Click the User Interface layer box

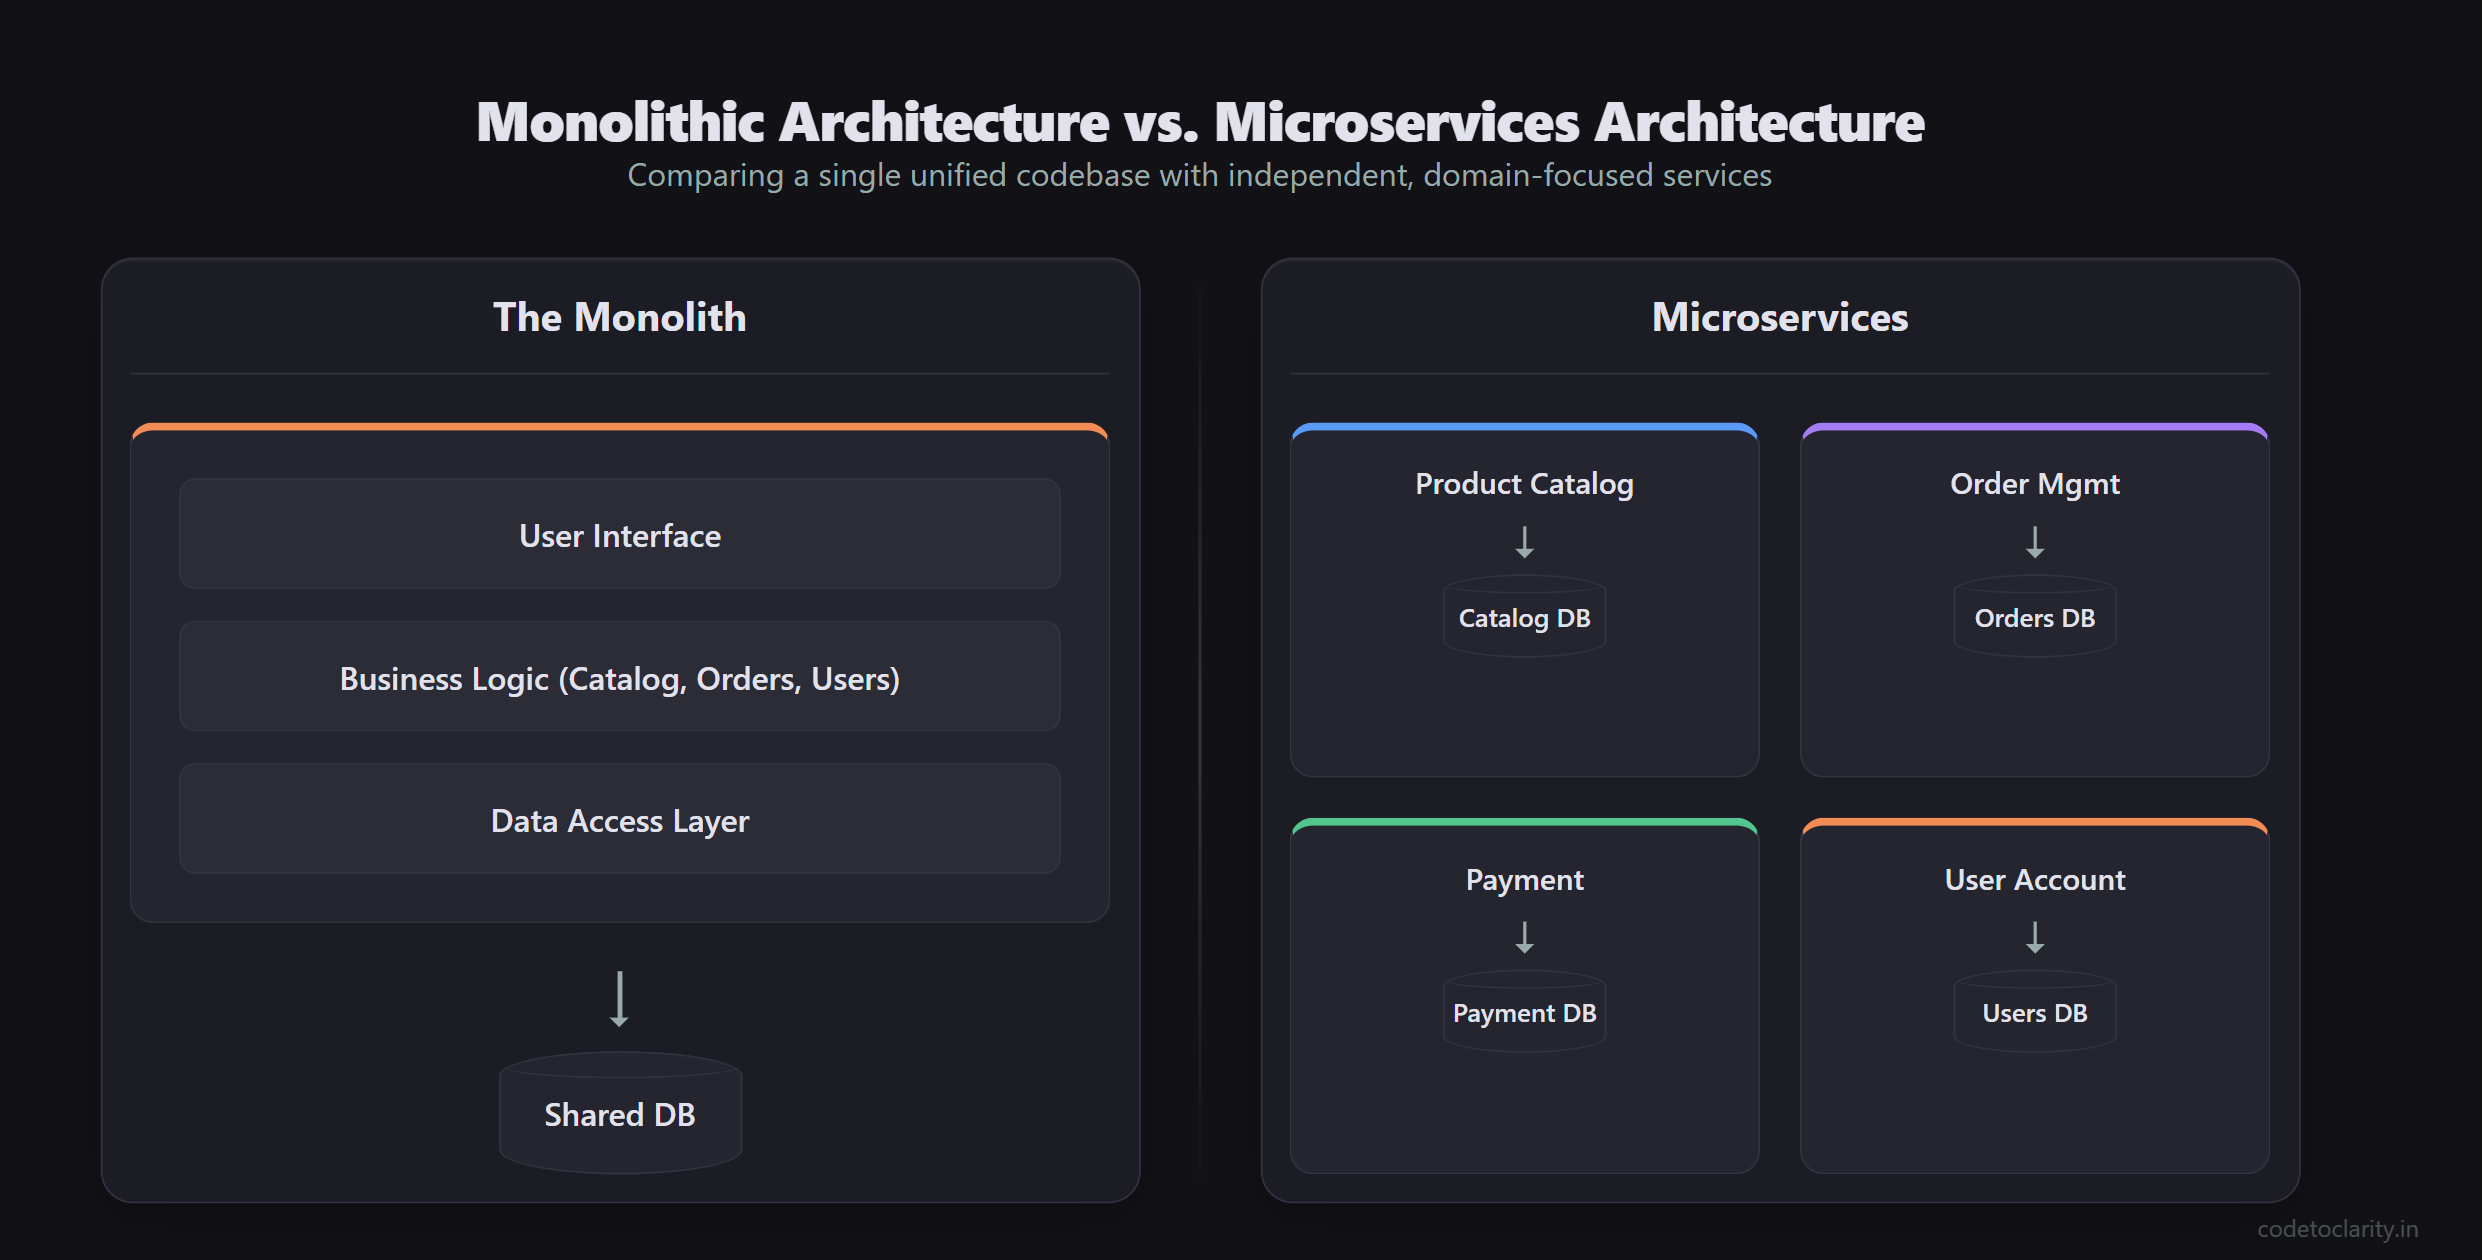[x=620, y=534]
